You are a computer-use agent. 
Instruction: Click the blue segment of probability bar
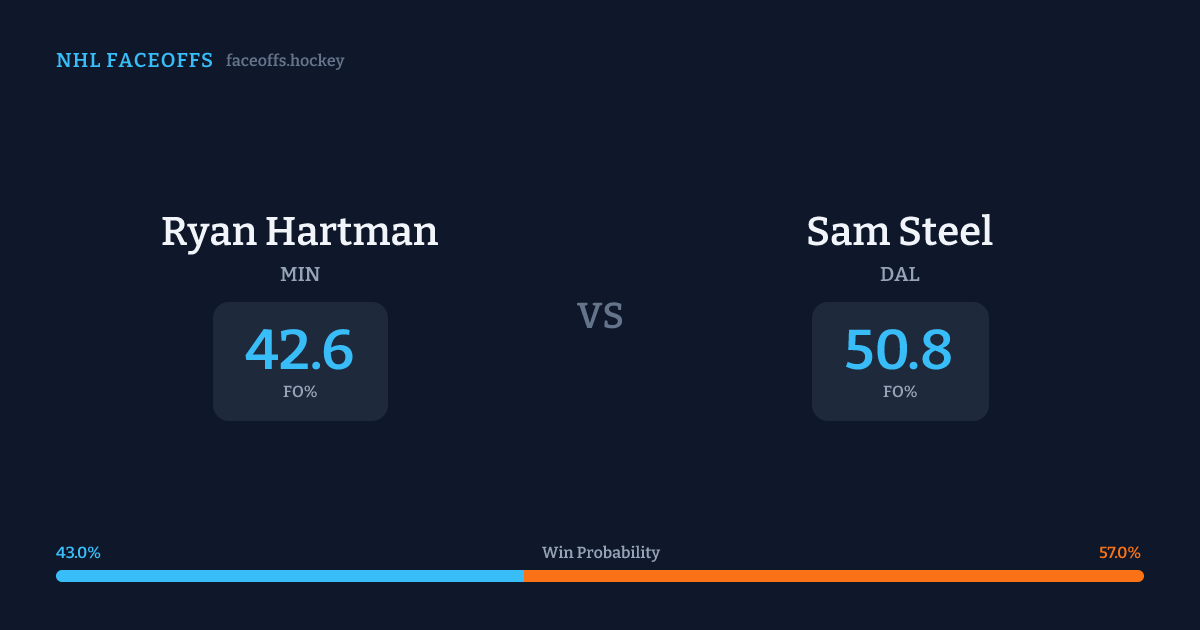click(290, 576)
